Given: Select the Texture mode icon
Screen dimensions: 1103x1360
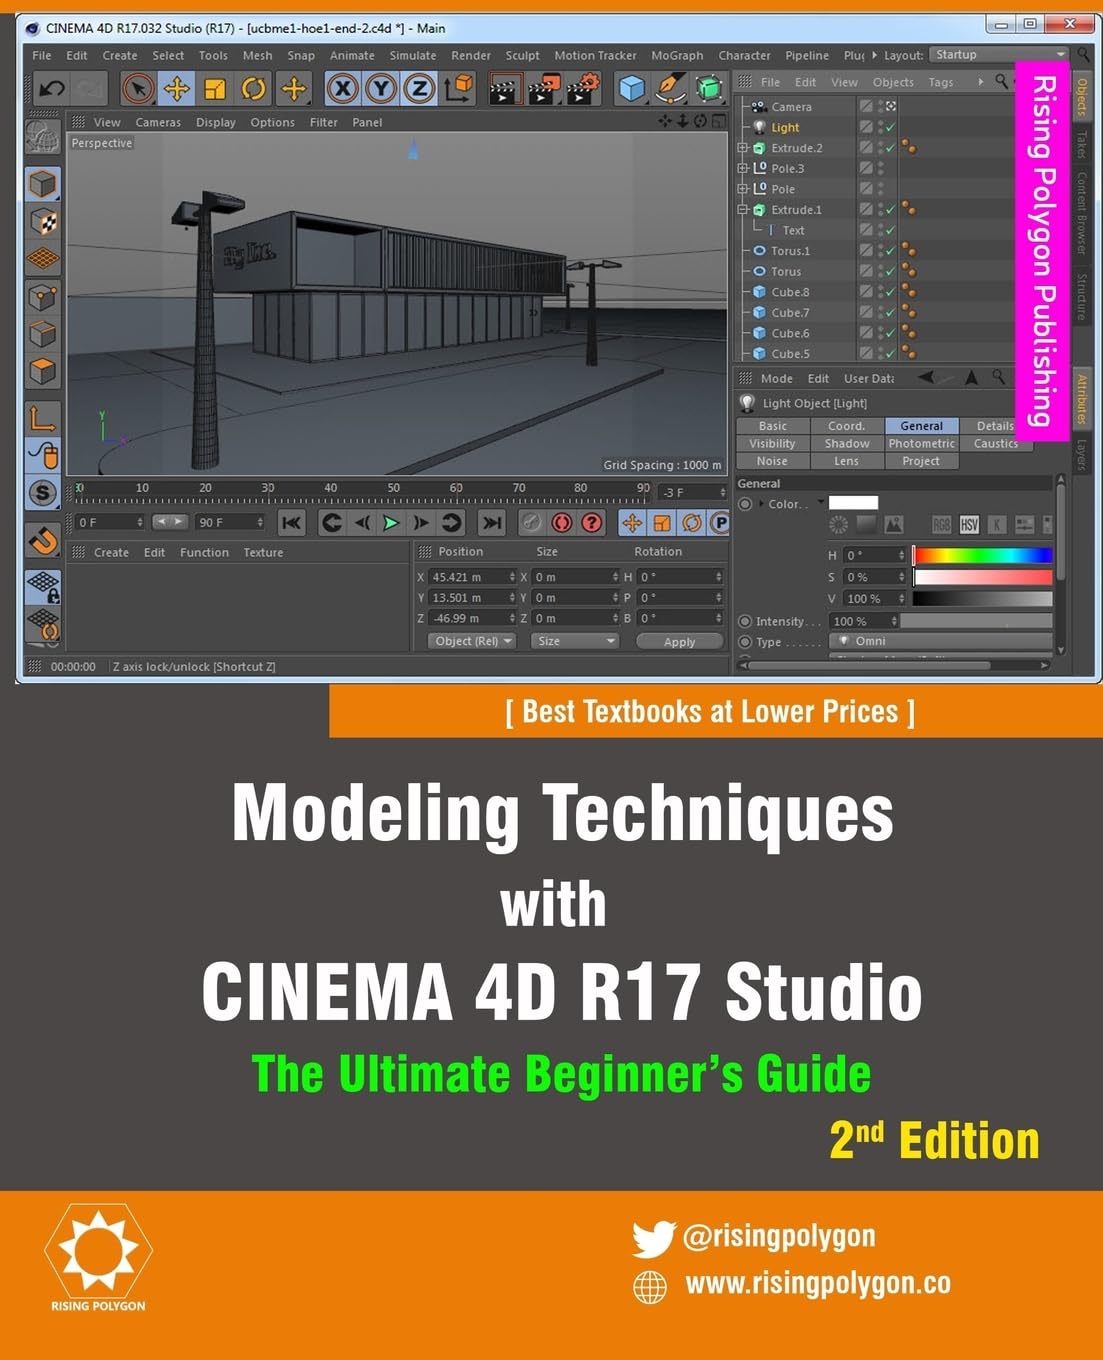Looking at the screenshot, I should [x=42, y=222].
